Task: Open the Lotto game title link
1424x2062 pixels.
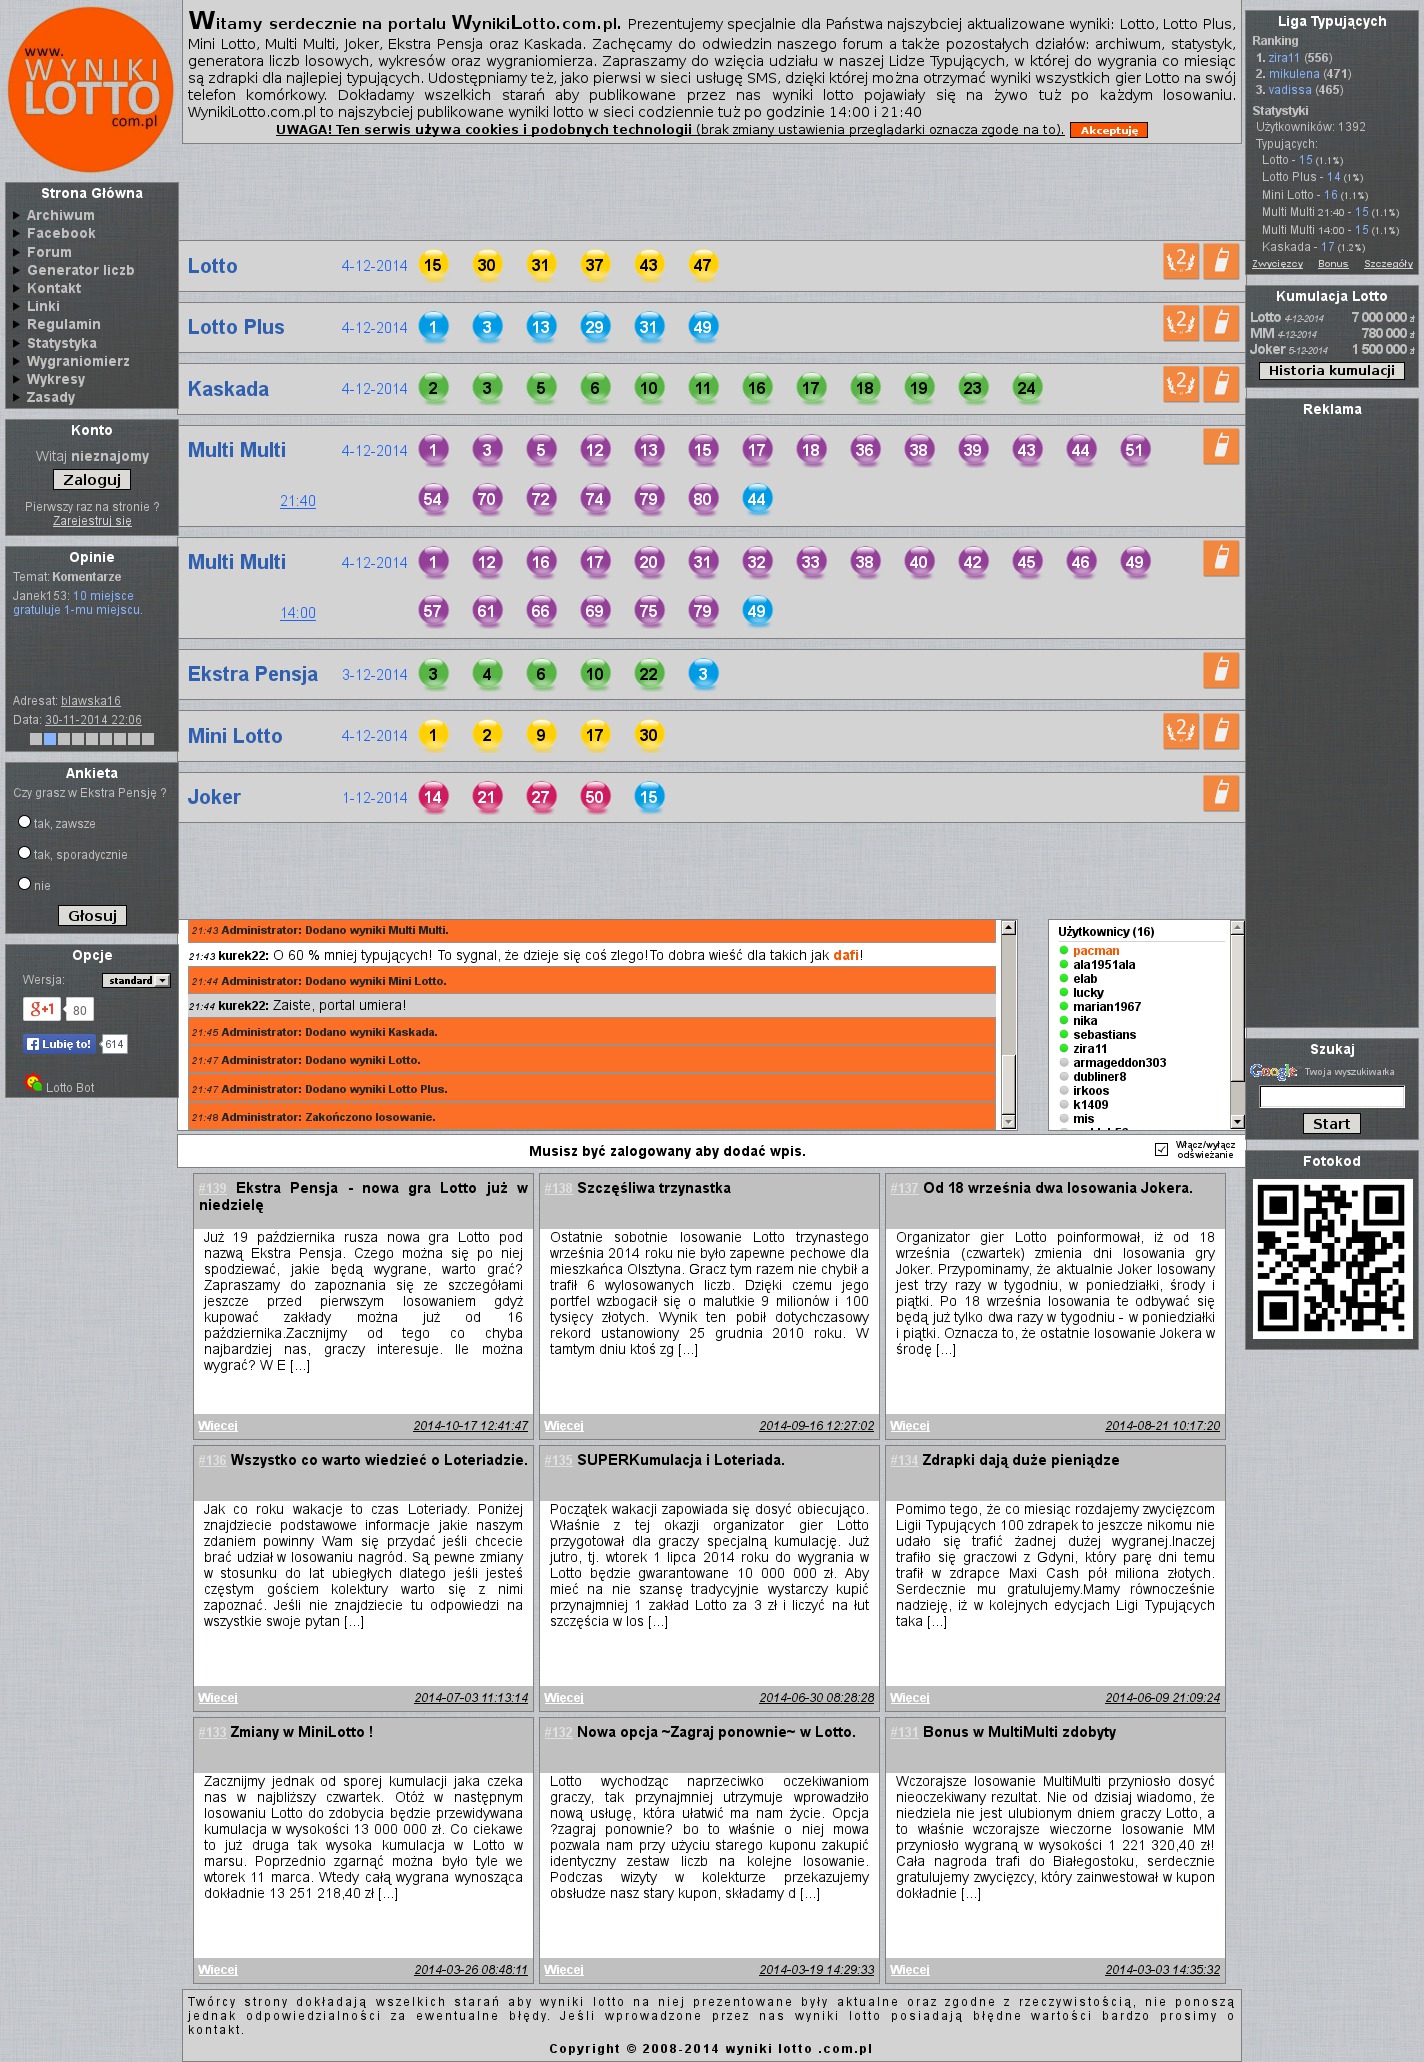Action: (x=213, y=266)
